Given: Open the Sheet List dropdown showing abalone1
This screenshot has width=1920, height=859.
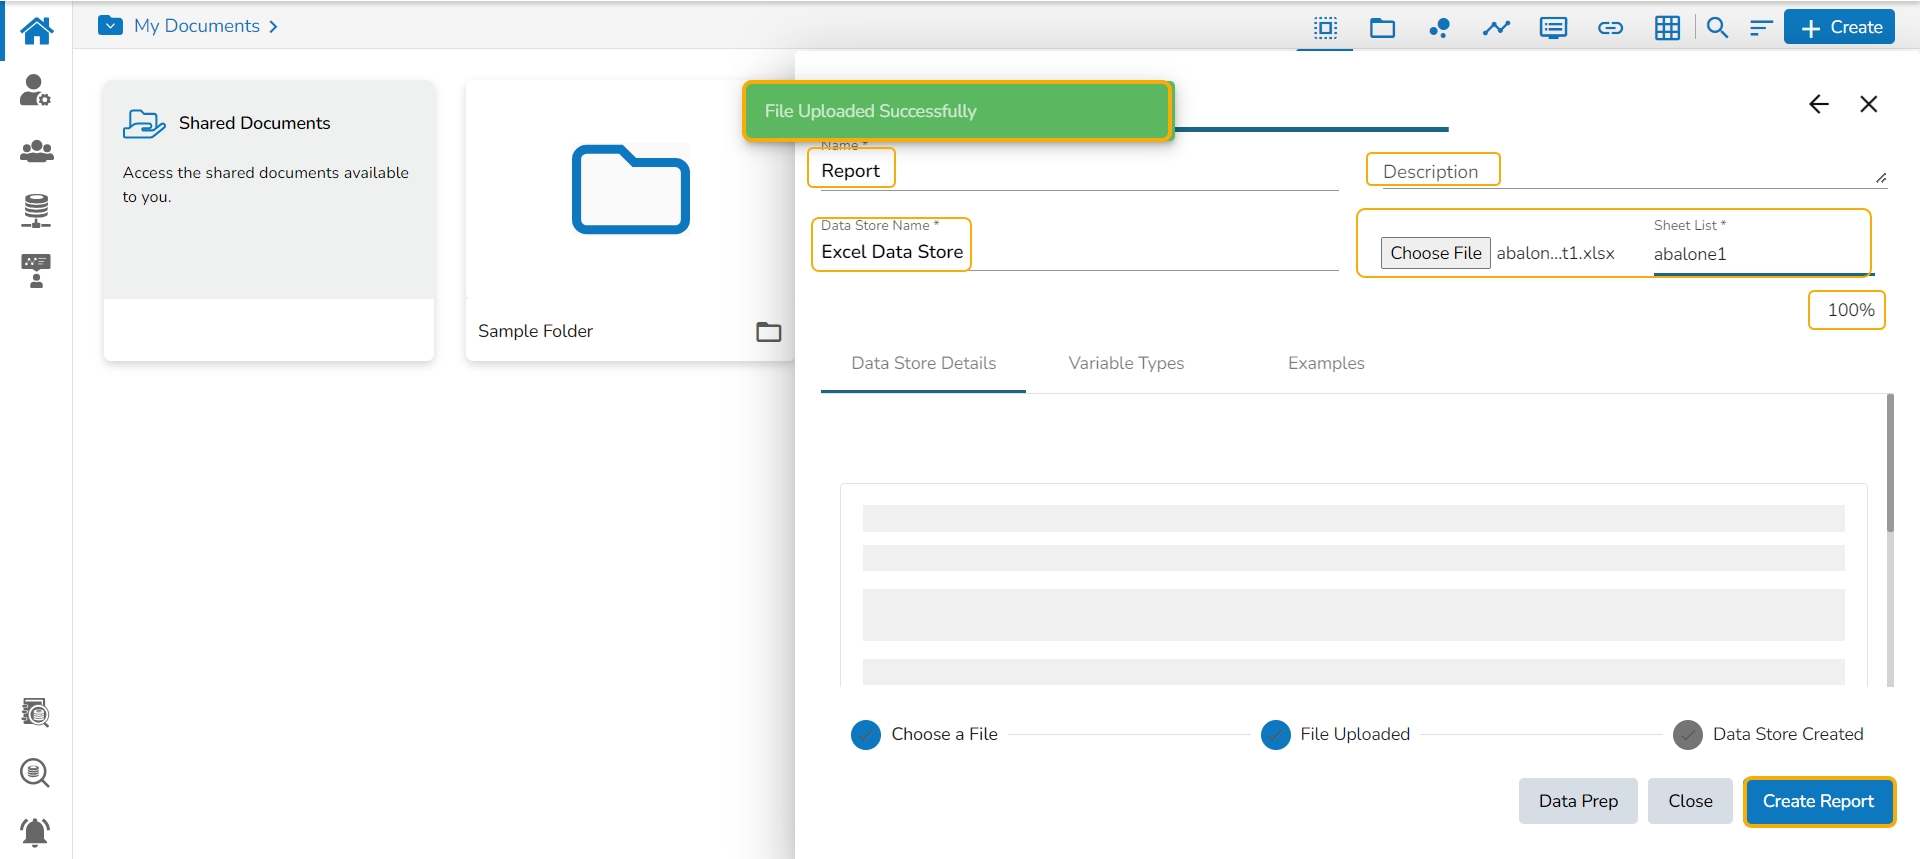Looking at the screenshot, I should (x=1760, y=254).
